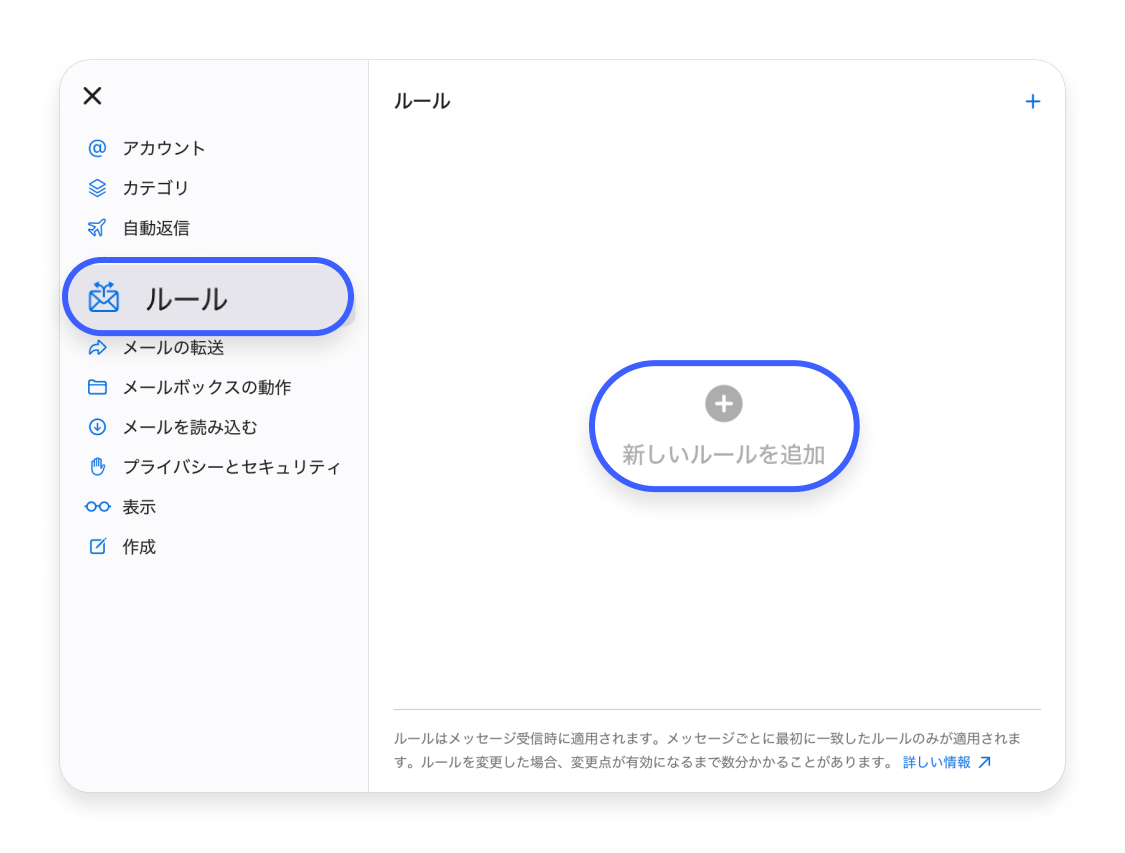Close the settings panel with X
Viewport: 1125px width, 853px height.
point(93,95)
